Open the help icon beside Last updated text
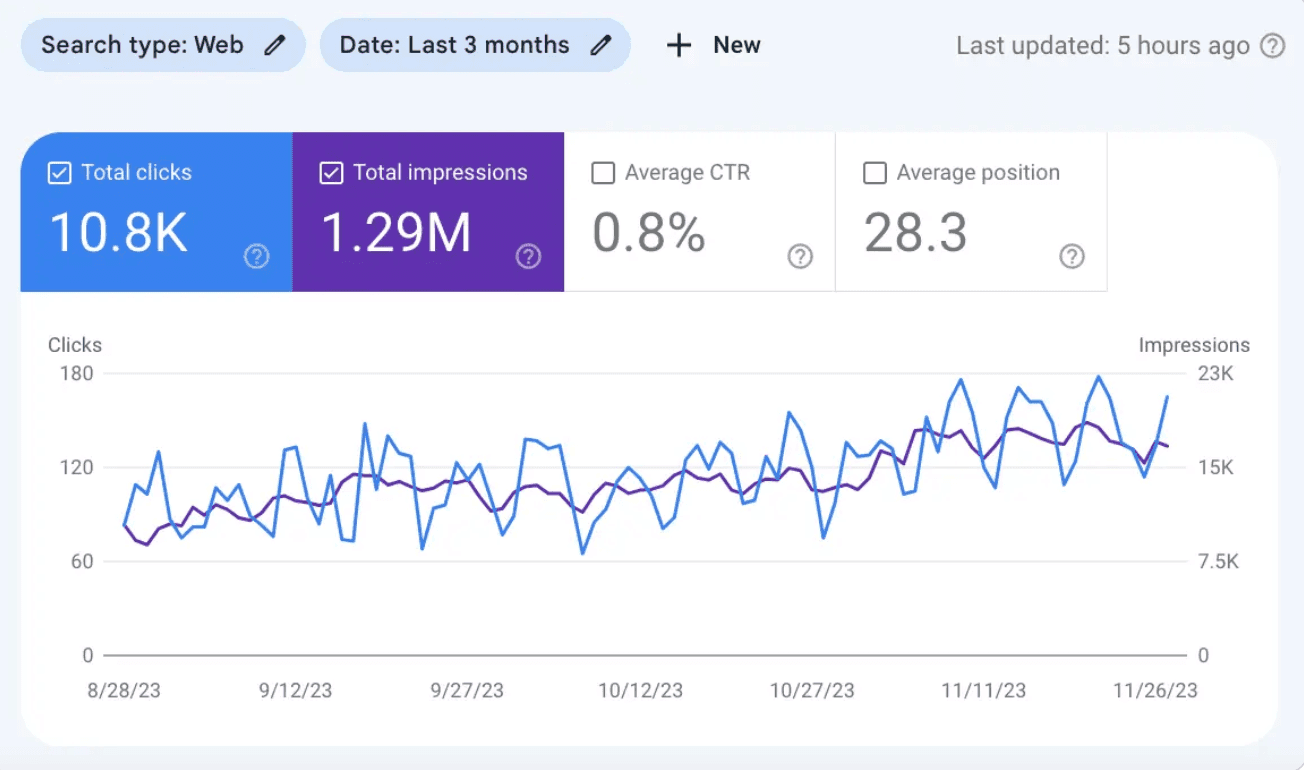 1273,45
